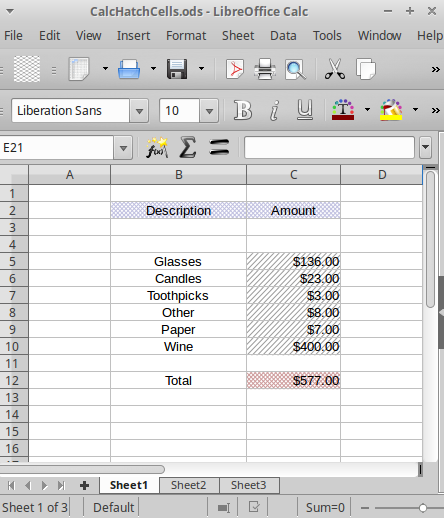Viewport: 444px width, 518px height.
Task: Add a new sheet with plus button
Action: [84, 485]
